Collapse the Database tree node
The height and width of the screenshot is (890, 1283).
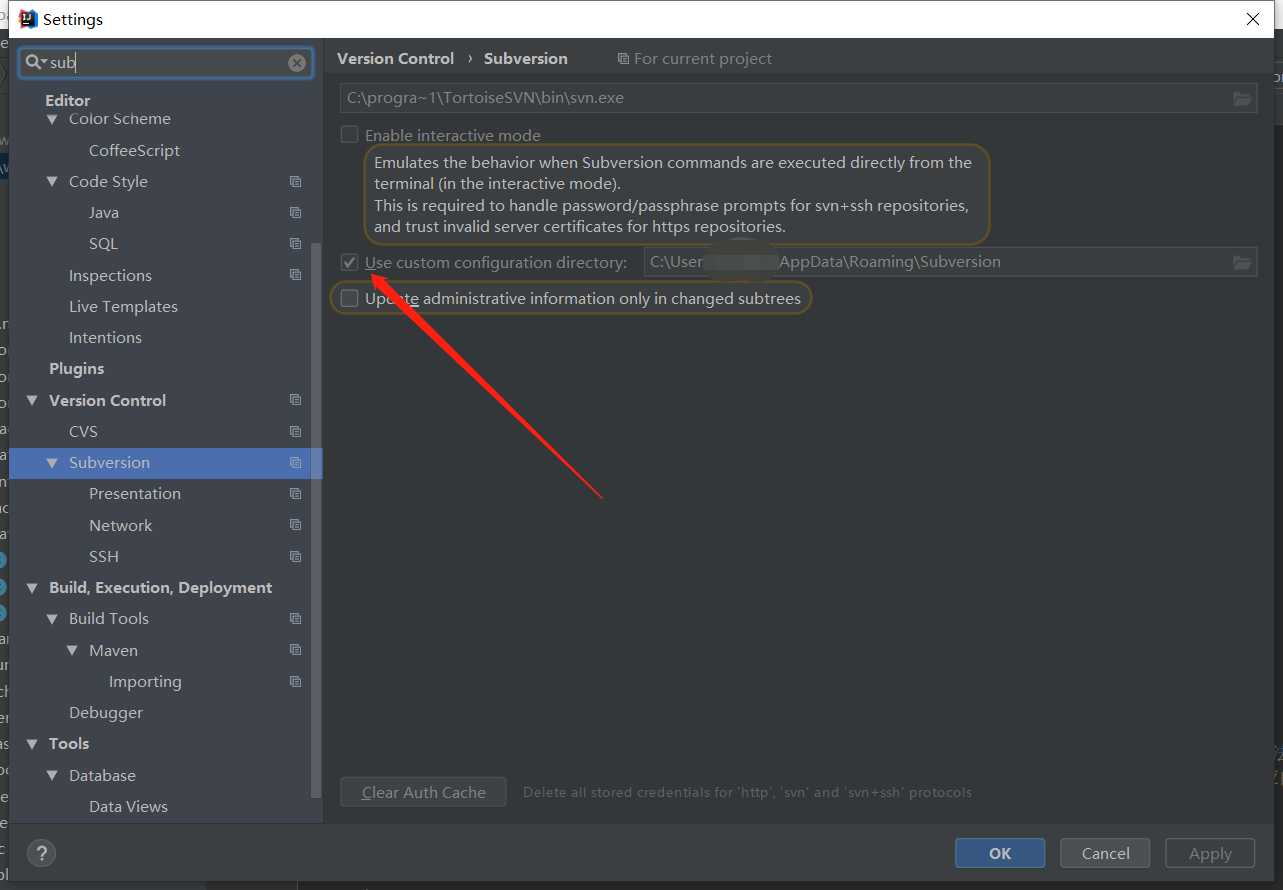click(x=52, y=775)
